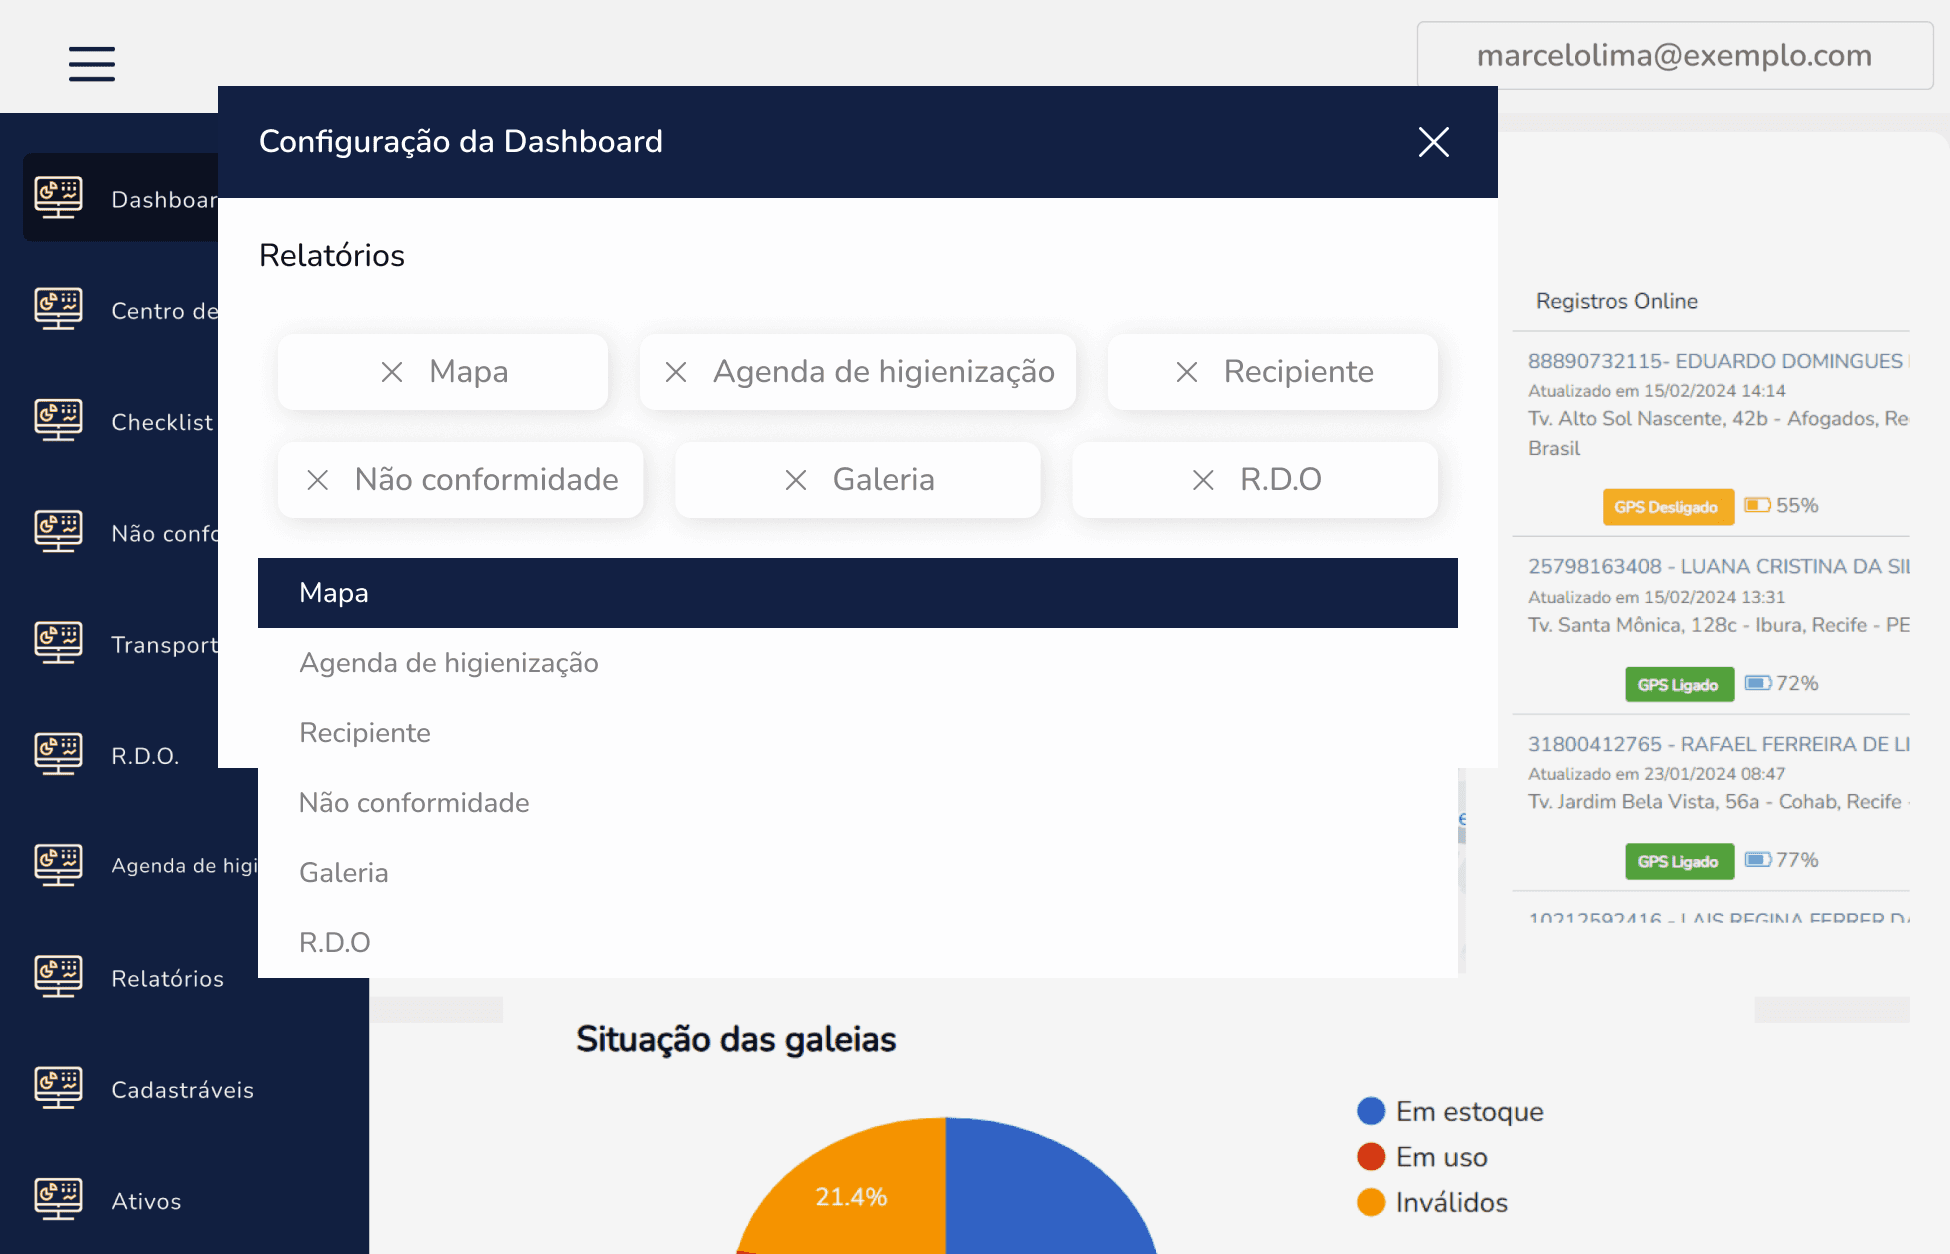Click the Cadastráveis sidebar icon
Viewport: 1950px width, 1254px height.
click(x=58, y=1089)
